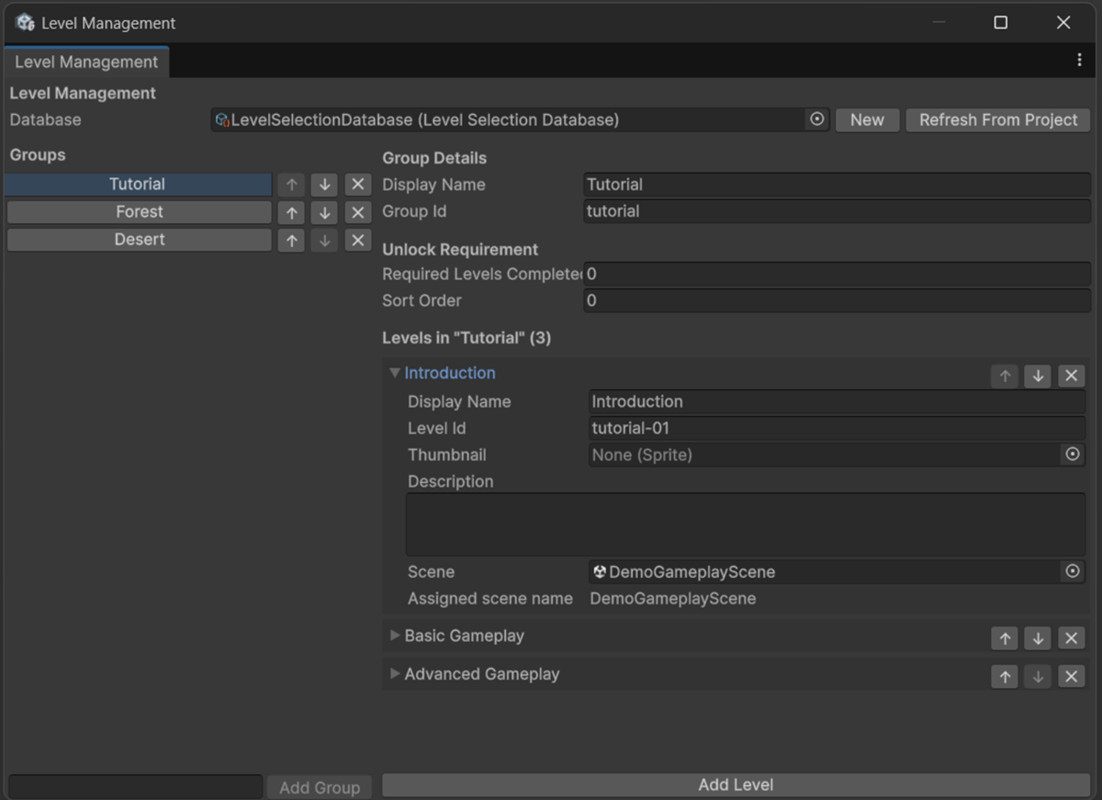The image size is (1102, 800).
Task: Expand the Advanced Gameplay level foldout
Action: coord(395,673)
